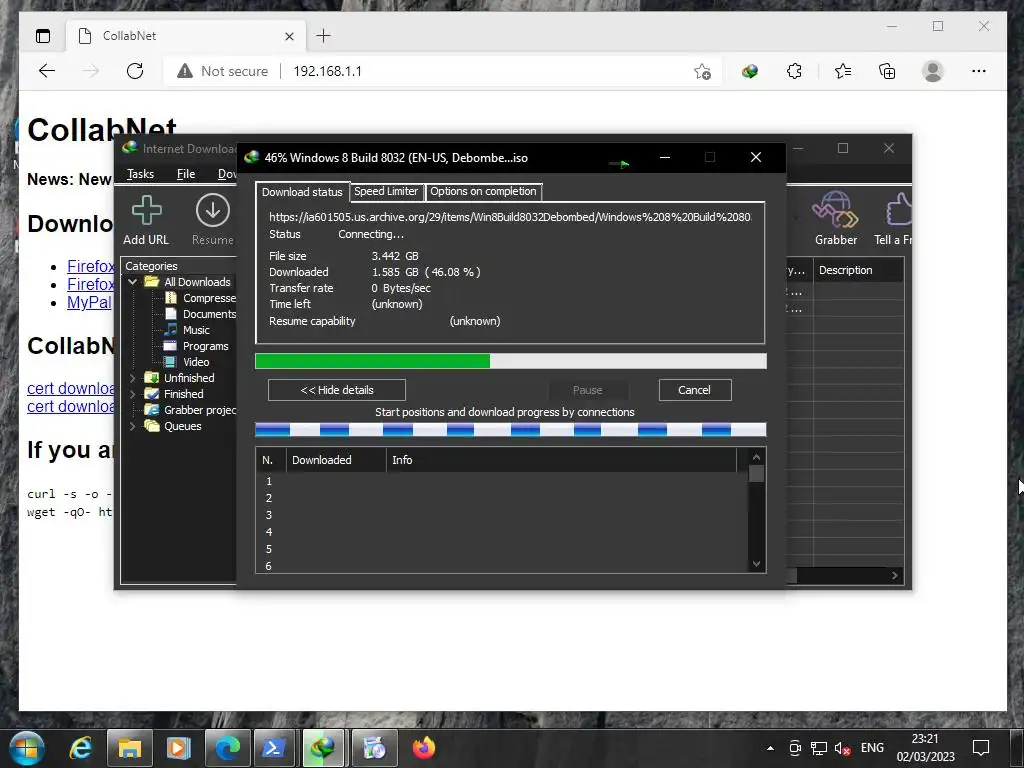Select the Music category

point(187,330)
